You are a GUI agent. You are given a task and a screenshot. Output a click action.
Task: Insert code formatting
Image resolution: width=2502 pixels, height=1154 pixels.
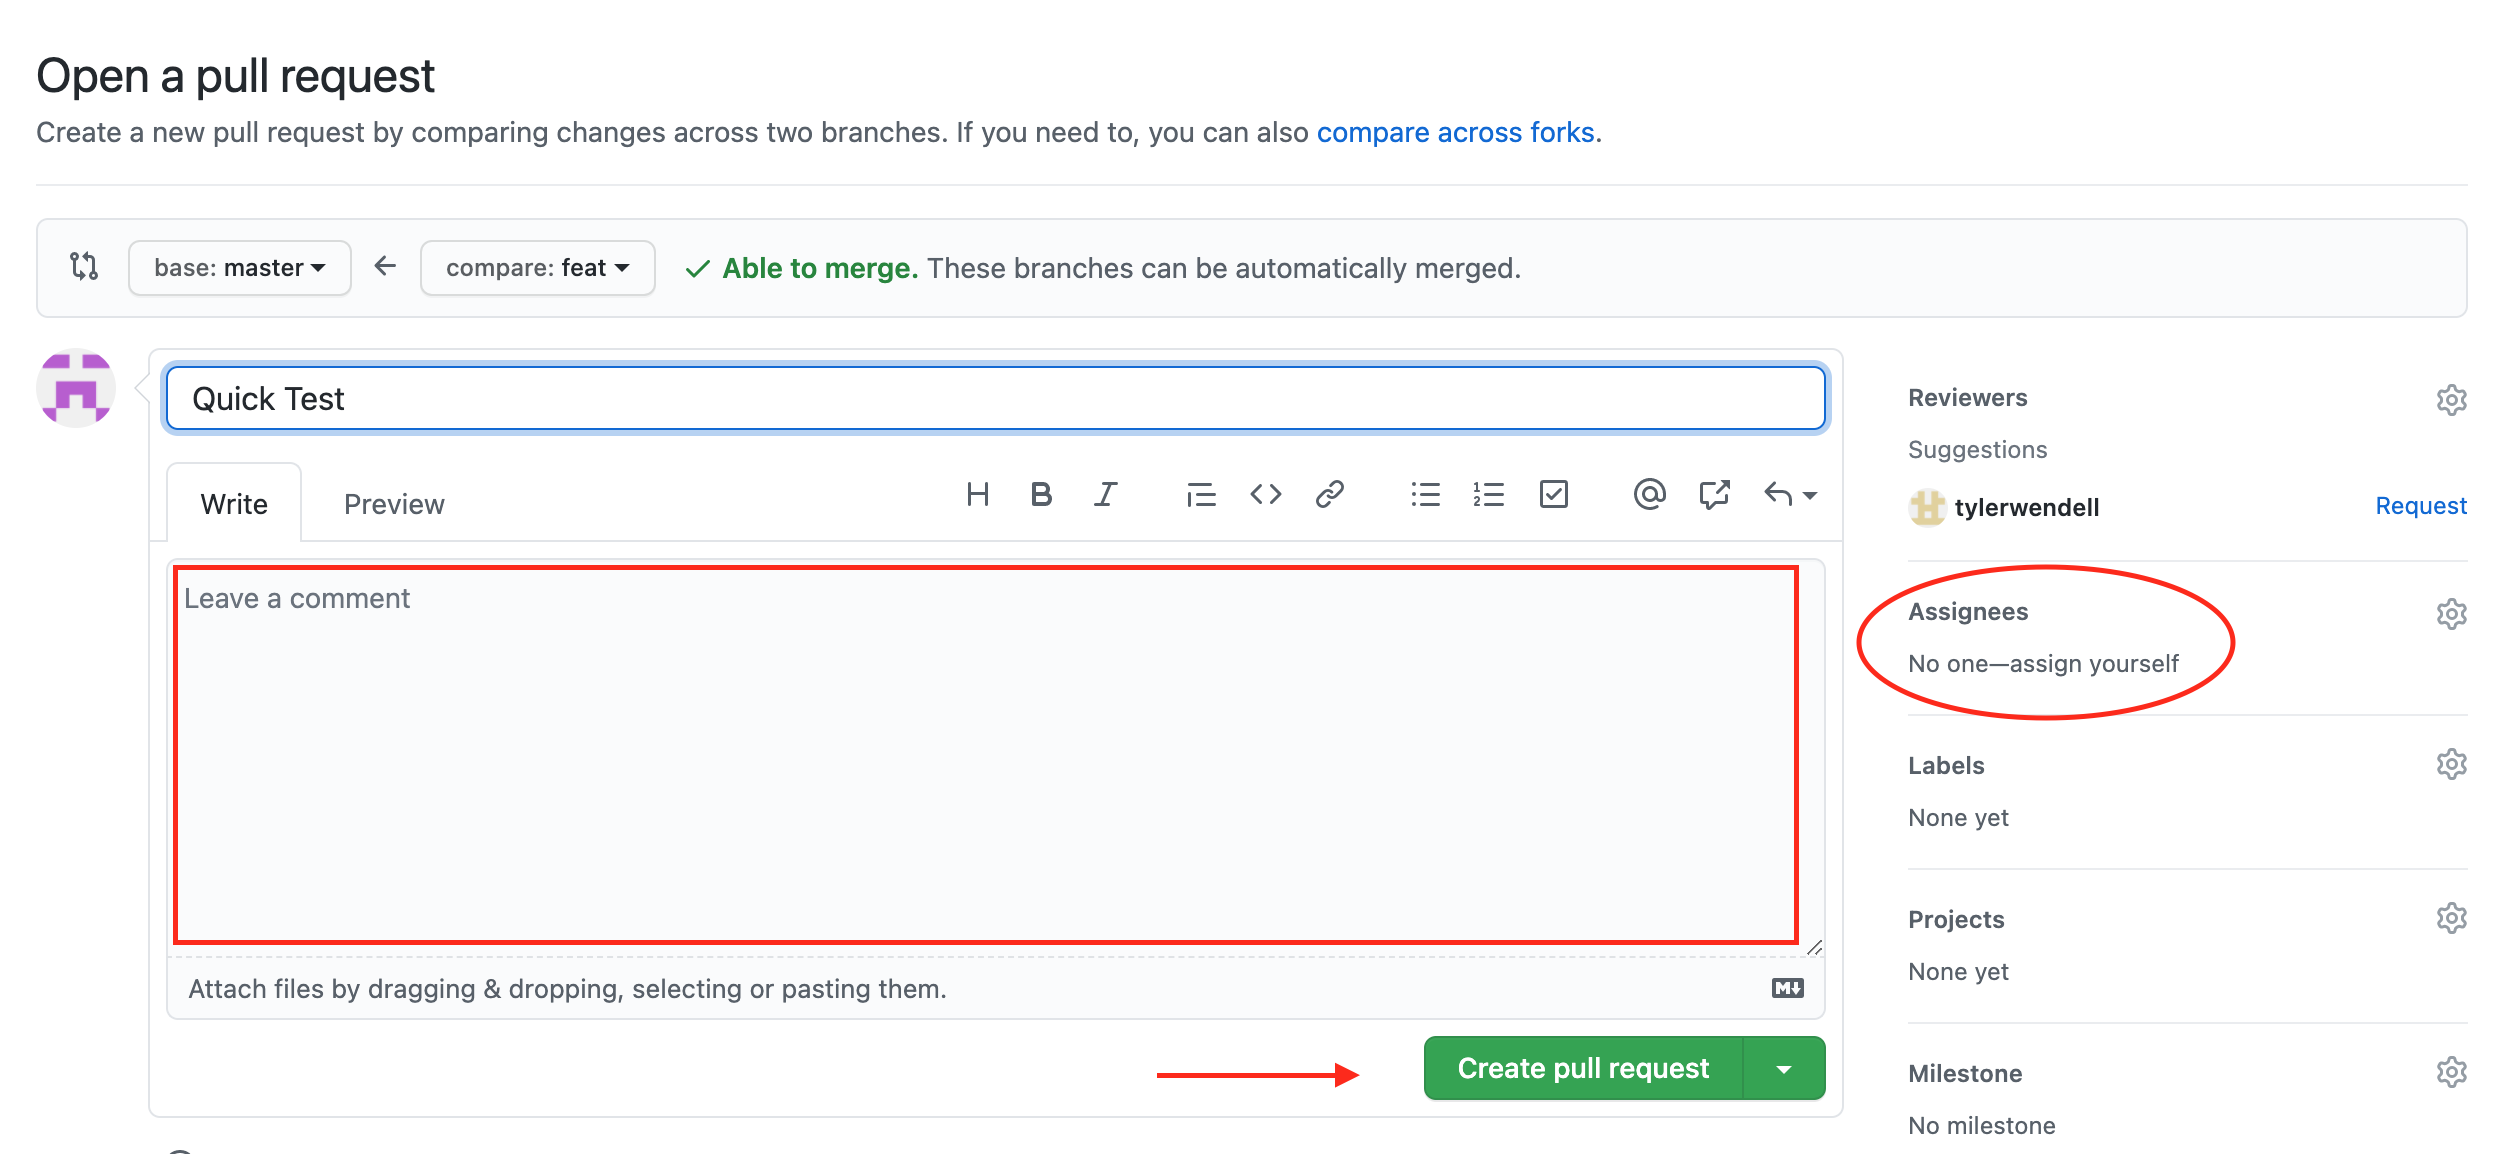[1265, 494]
